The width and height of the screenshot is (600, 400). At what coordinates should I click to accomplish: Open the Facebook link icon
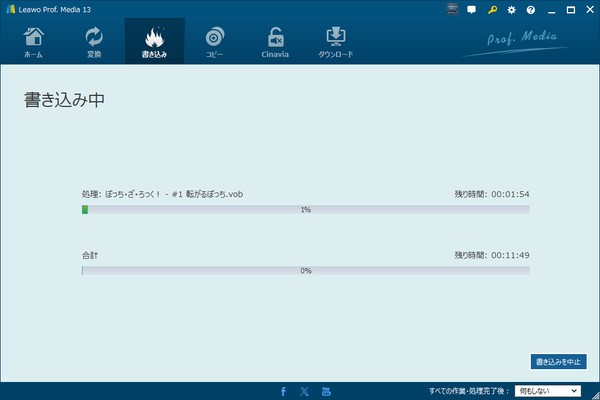click(x=283, y=391)
